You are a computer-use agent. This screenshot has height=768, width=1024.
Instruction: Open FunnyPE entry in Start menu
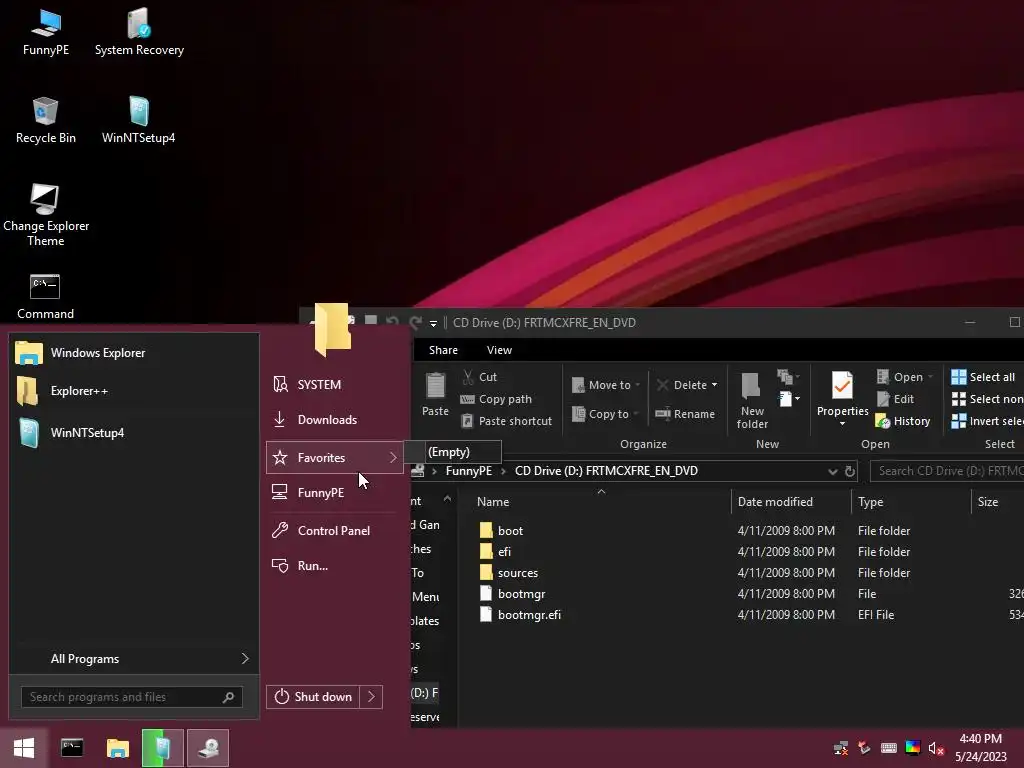(334, 493)
